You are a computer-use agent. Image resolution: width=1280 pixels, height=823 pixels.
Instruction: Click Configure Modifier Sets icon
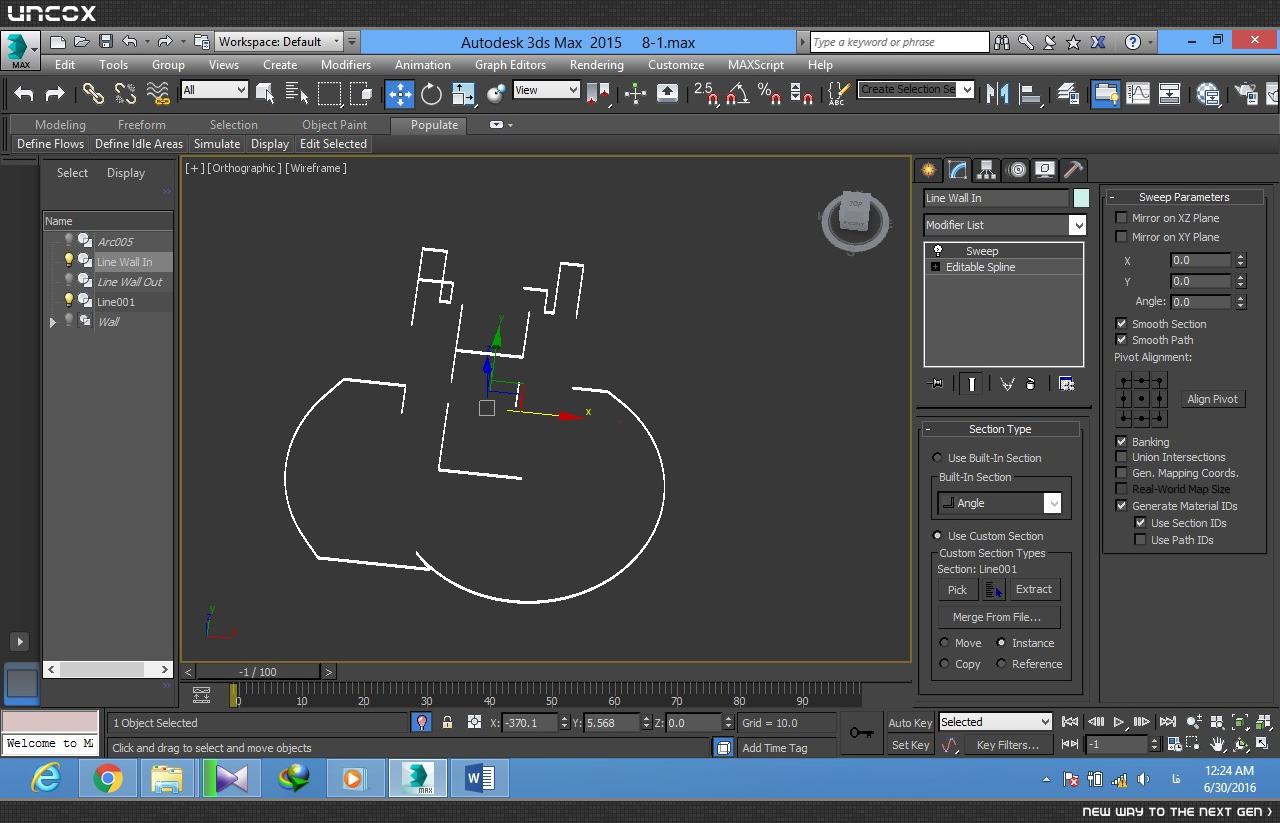coord(1066,383)
